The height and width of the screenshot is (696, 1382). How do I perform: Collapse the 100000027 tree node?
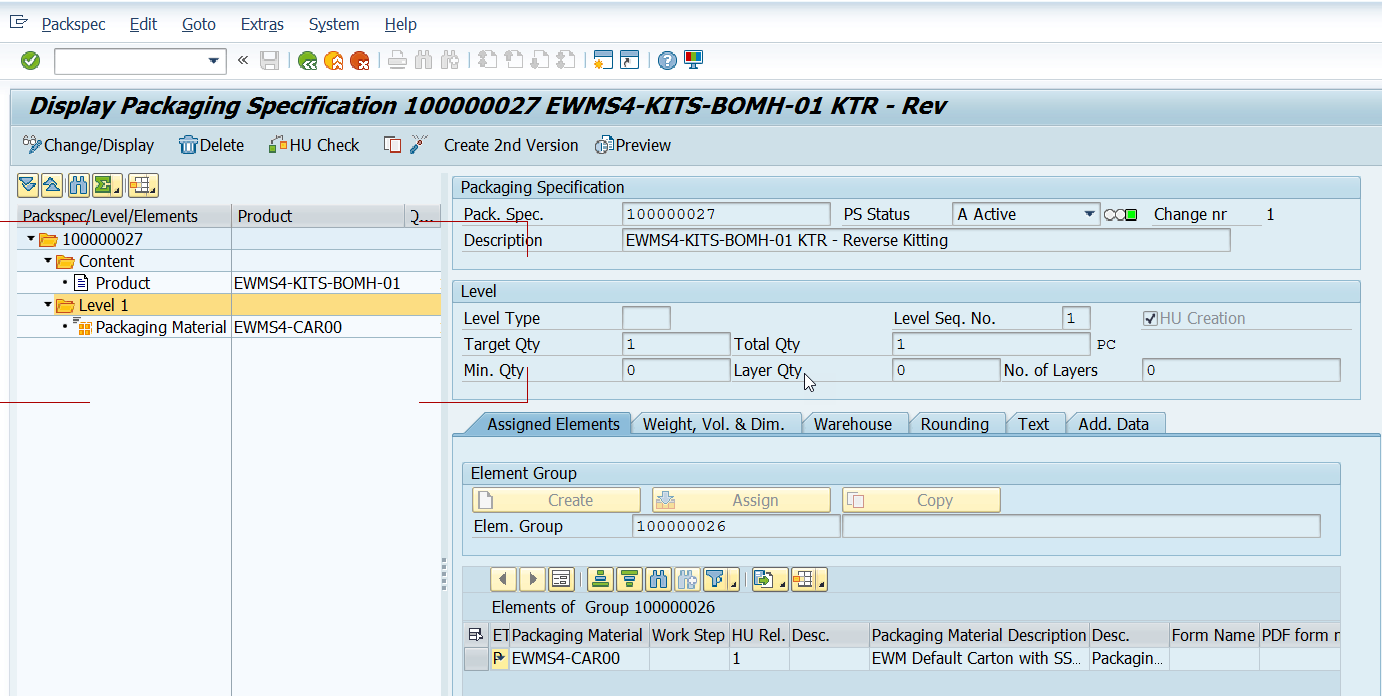point(31,239)
